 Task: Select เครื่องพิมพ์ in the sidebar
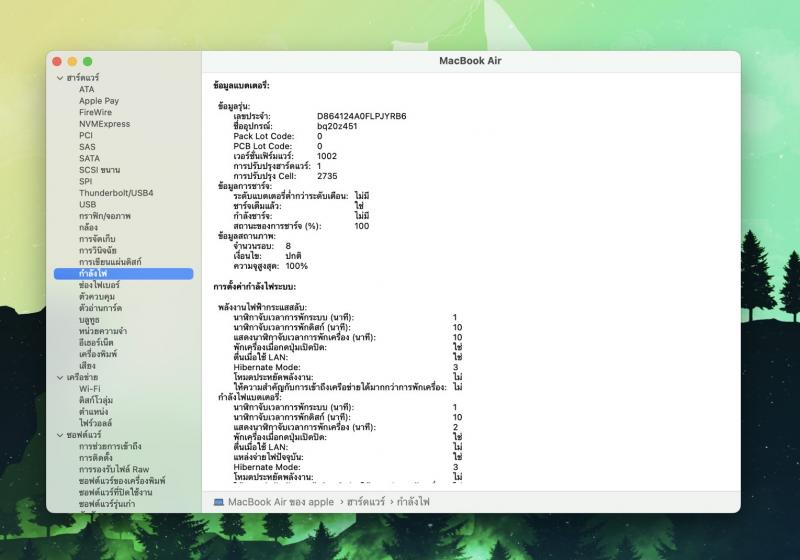point(98,354)
